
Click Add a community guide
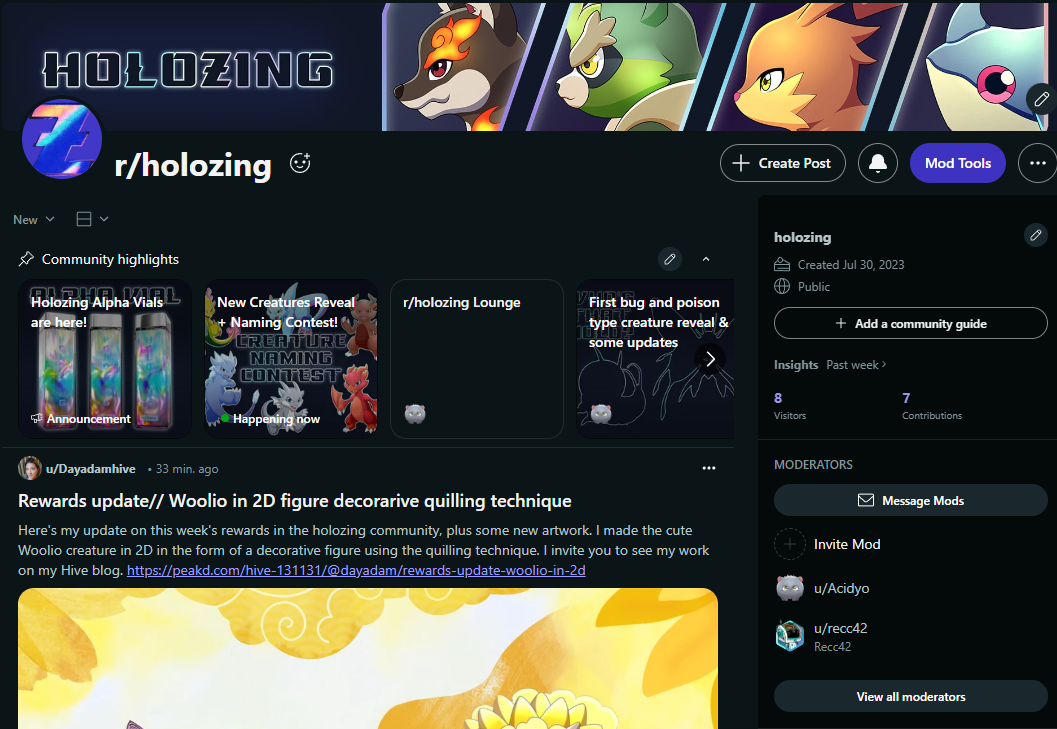(x=911, y=324)
